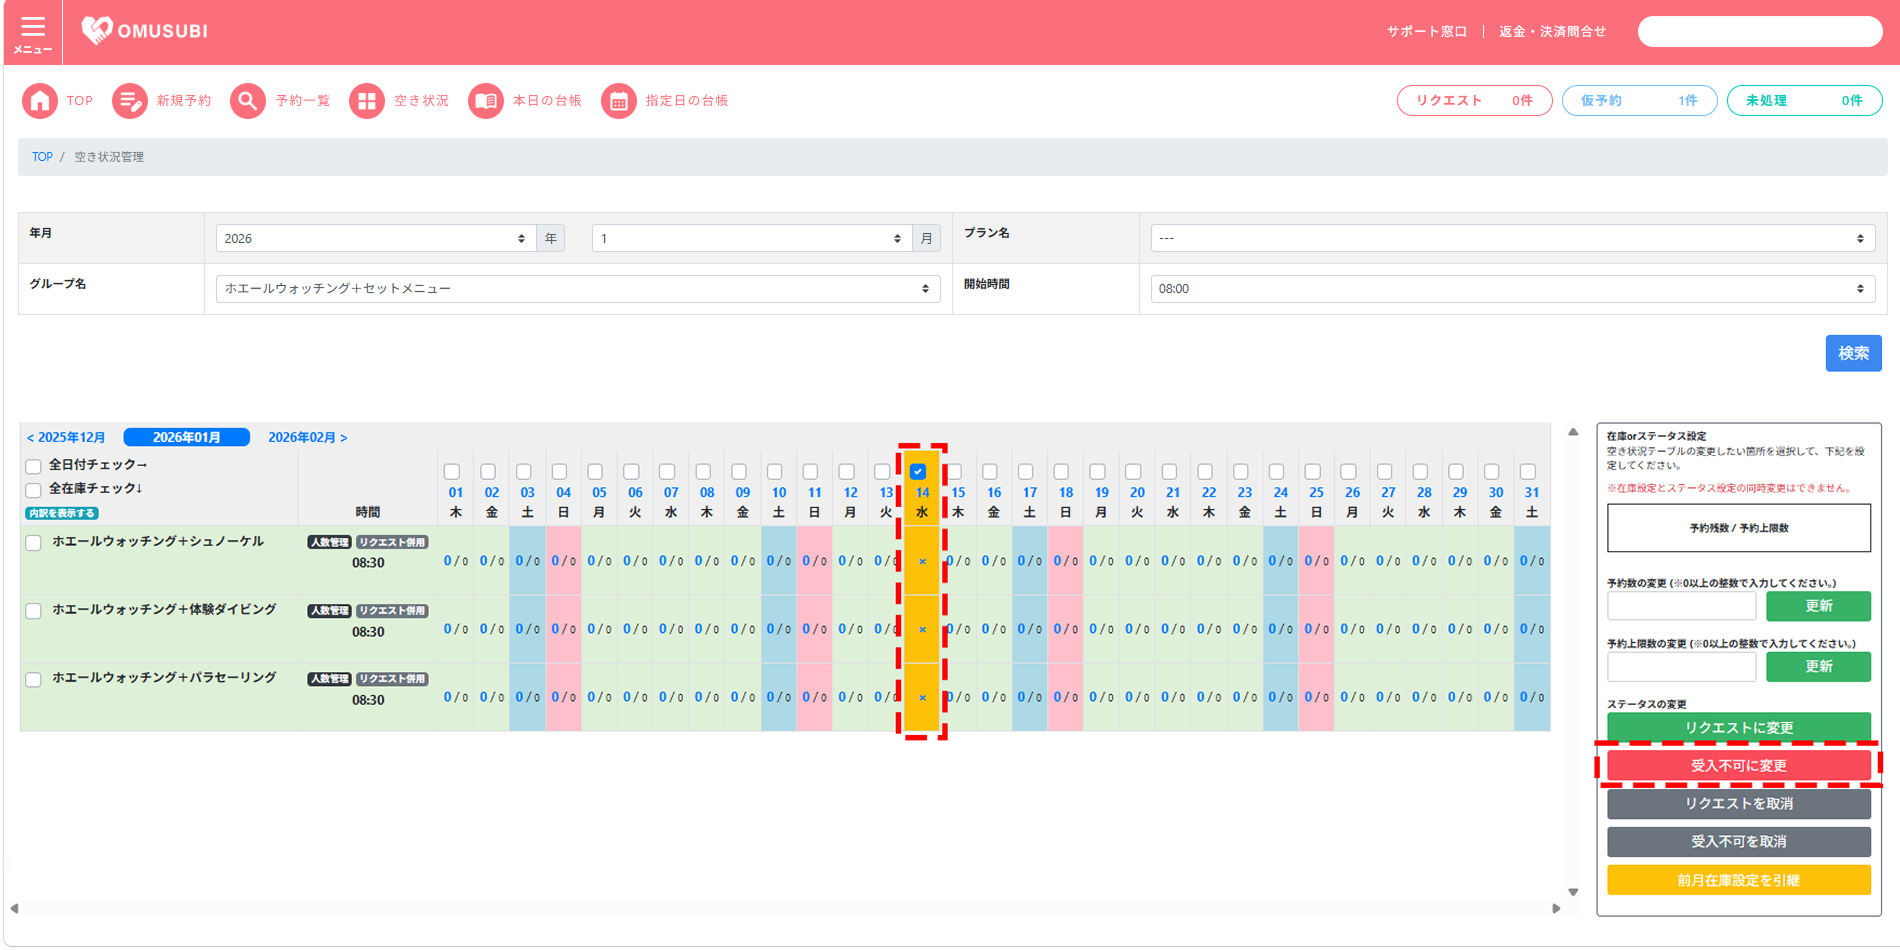
Task: Open 予約一覧 magnifier icon
Action: coord(248,101)
